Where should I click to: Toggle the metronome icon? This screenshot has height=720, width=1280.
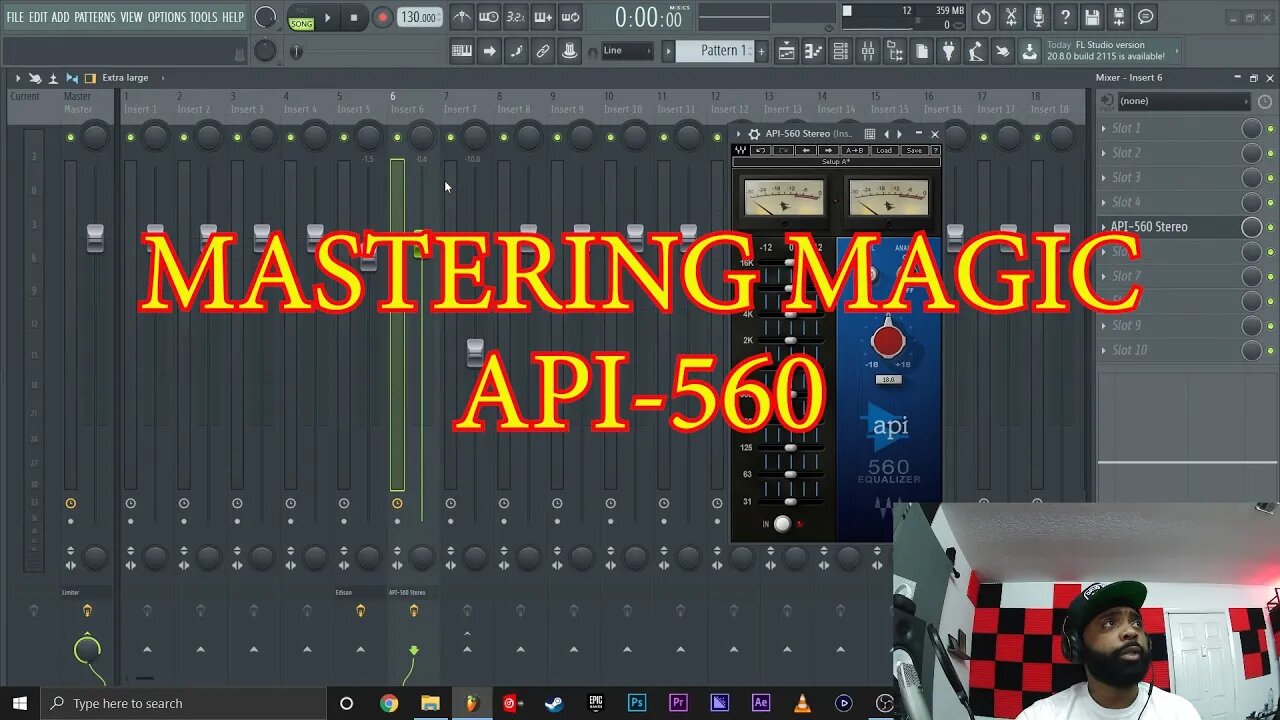click(x=461, y=17)
